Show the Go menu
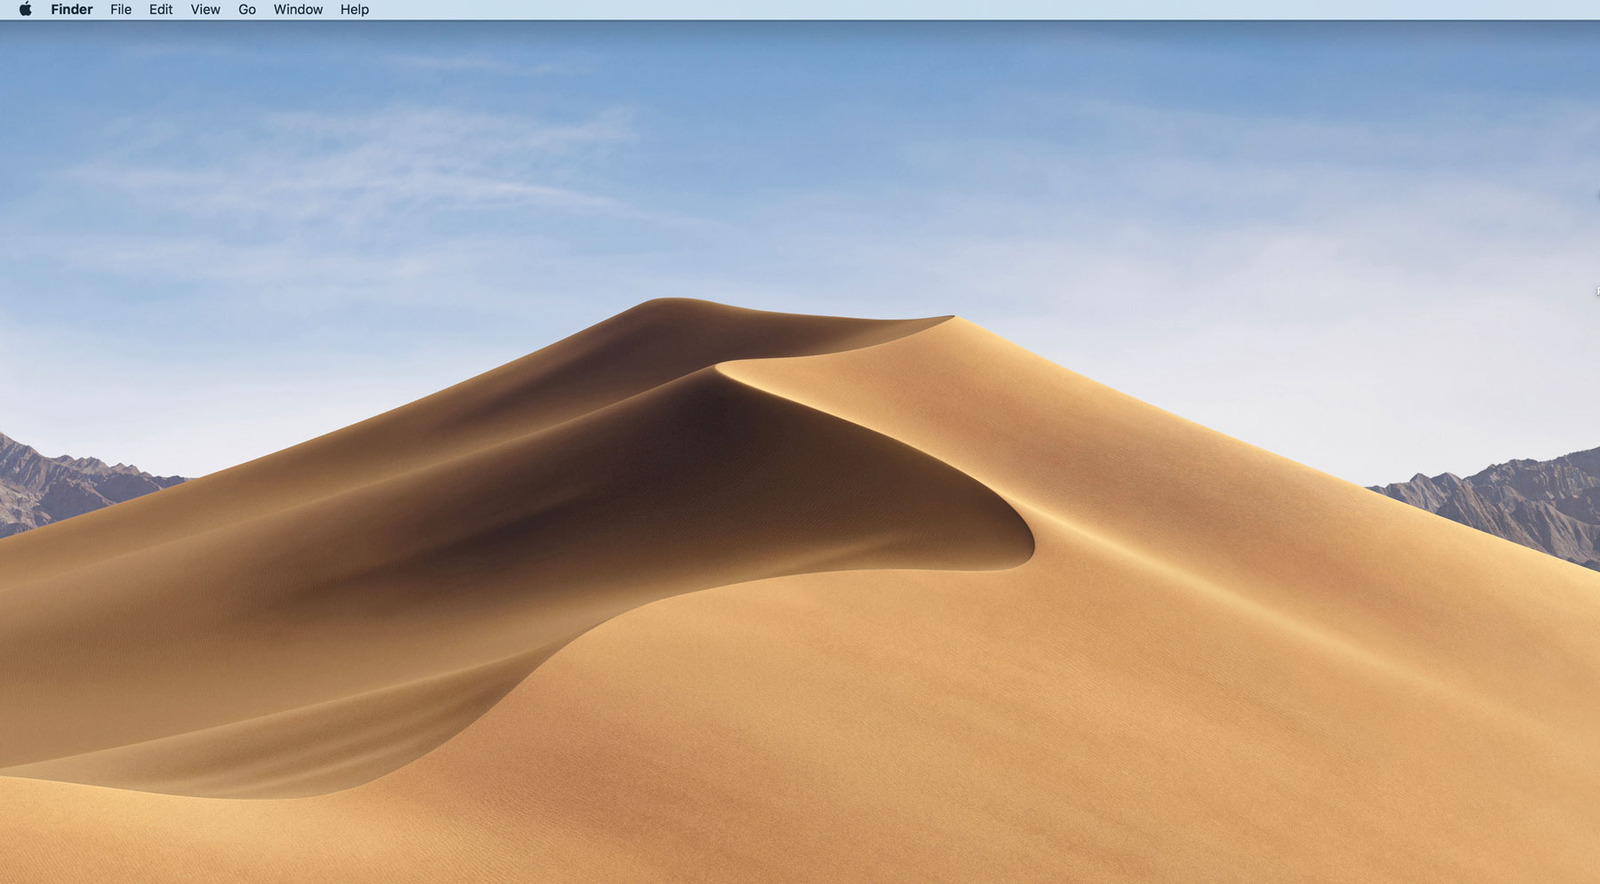 pyautogui.click(x=247, y=9)
